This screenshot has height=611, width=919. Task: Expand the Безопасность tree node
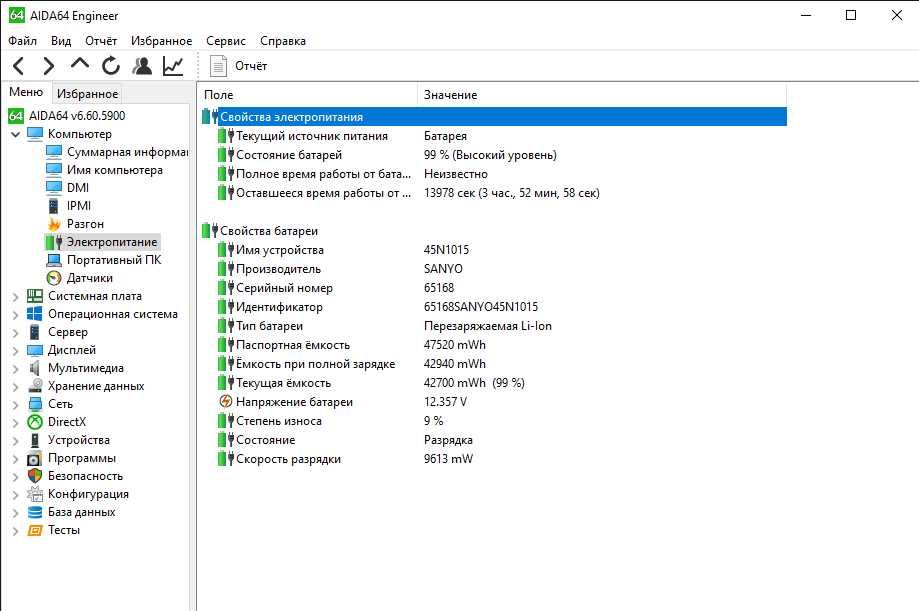click(x=16, y=477)
